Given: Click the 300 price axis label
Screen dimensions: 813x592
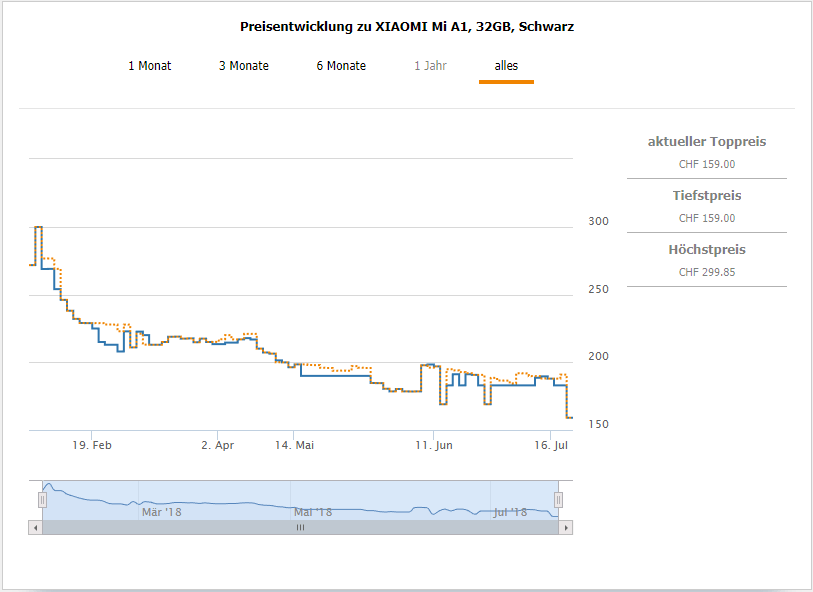Looking at the screenshot, I should [x=596, y=221].
